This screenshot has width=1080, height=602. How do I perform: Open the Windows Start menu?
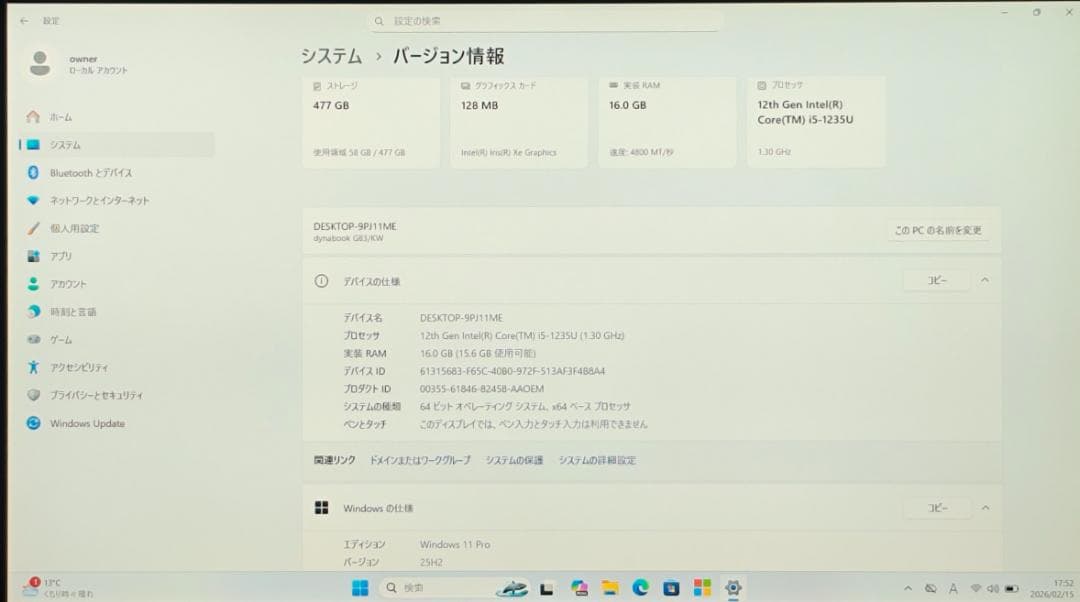point(360,588)
